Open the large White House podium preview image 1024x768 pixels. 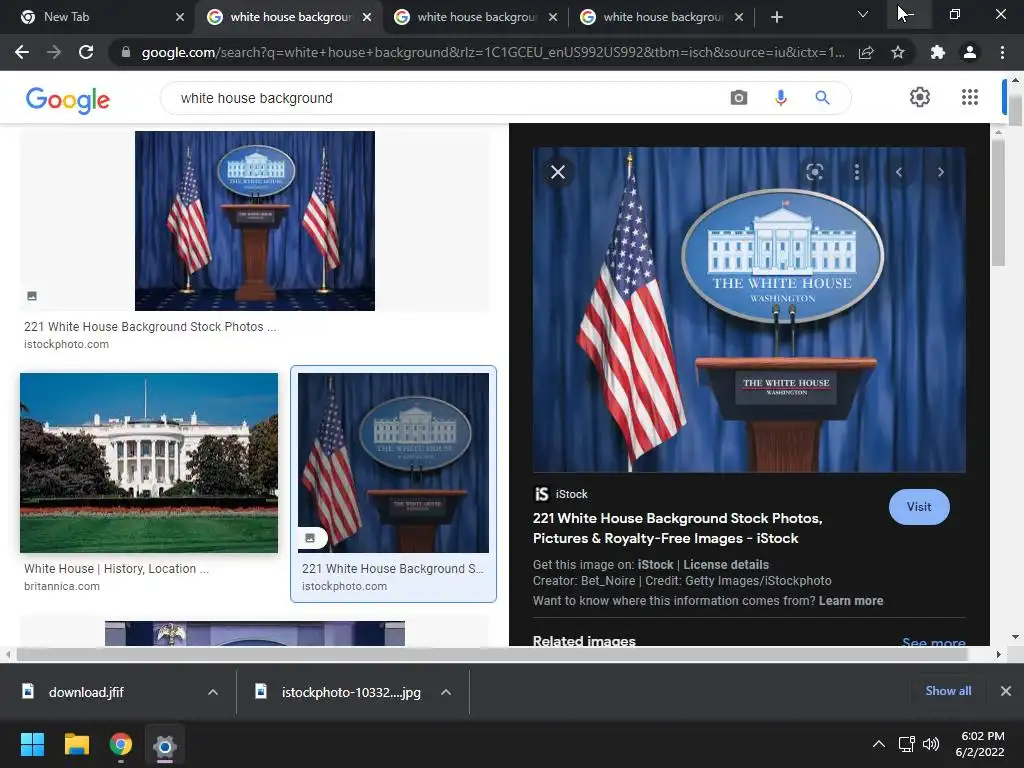749,310
